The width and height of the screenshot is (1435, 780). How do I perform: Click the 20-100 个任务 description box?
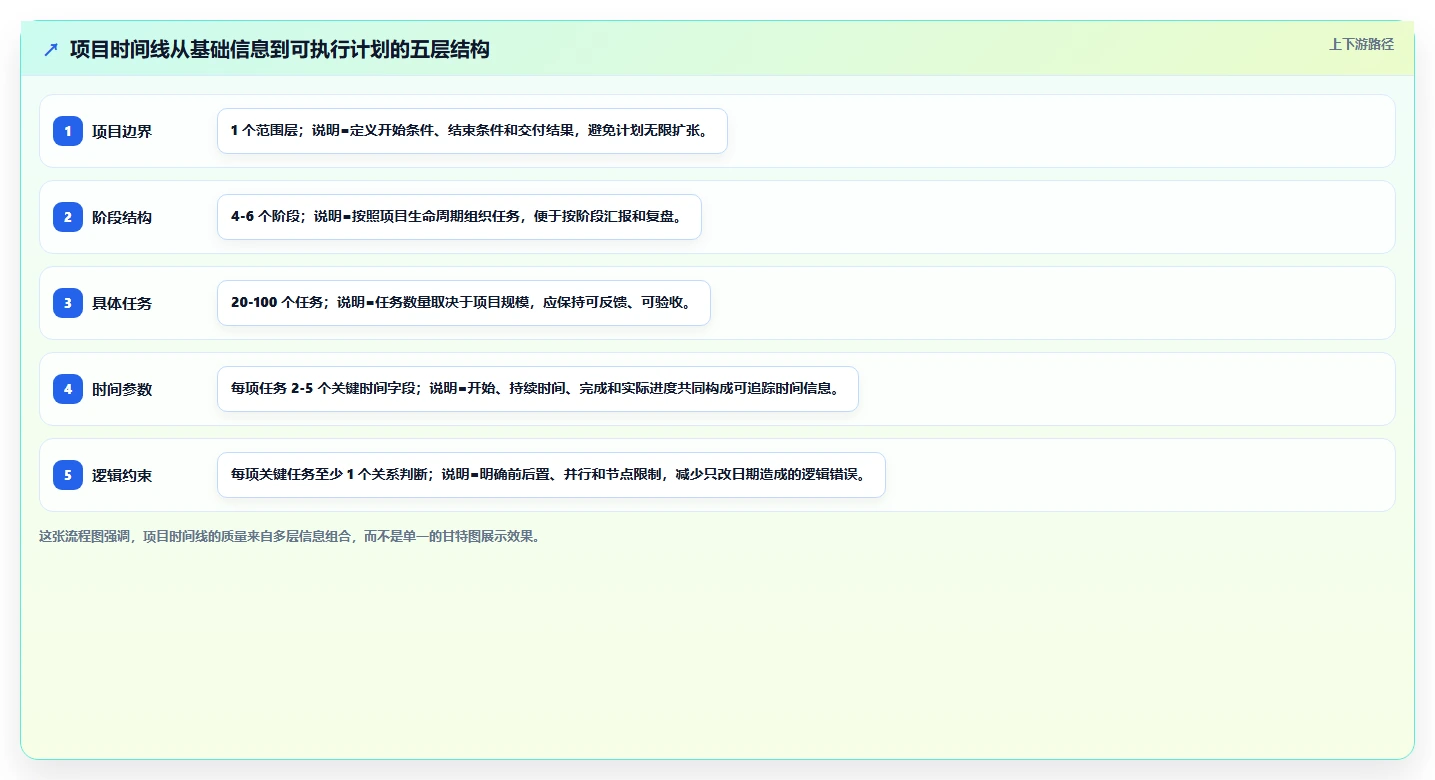point(464,303)
